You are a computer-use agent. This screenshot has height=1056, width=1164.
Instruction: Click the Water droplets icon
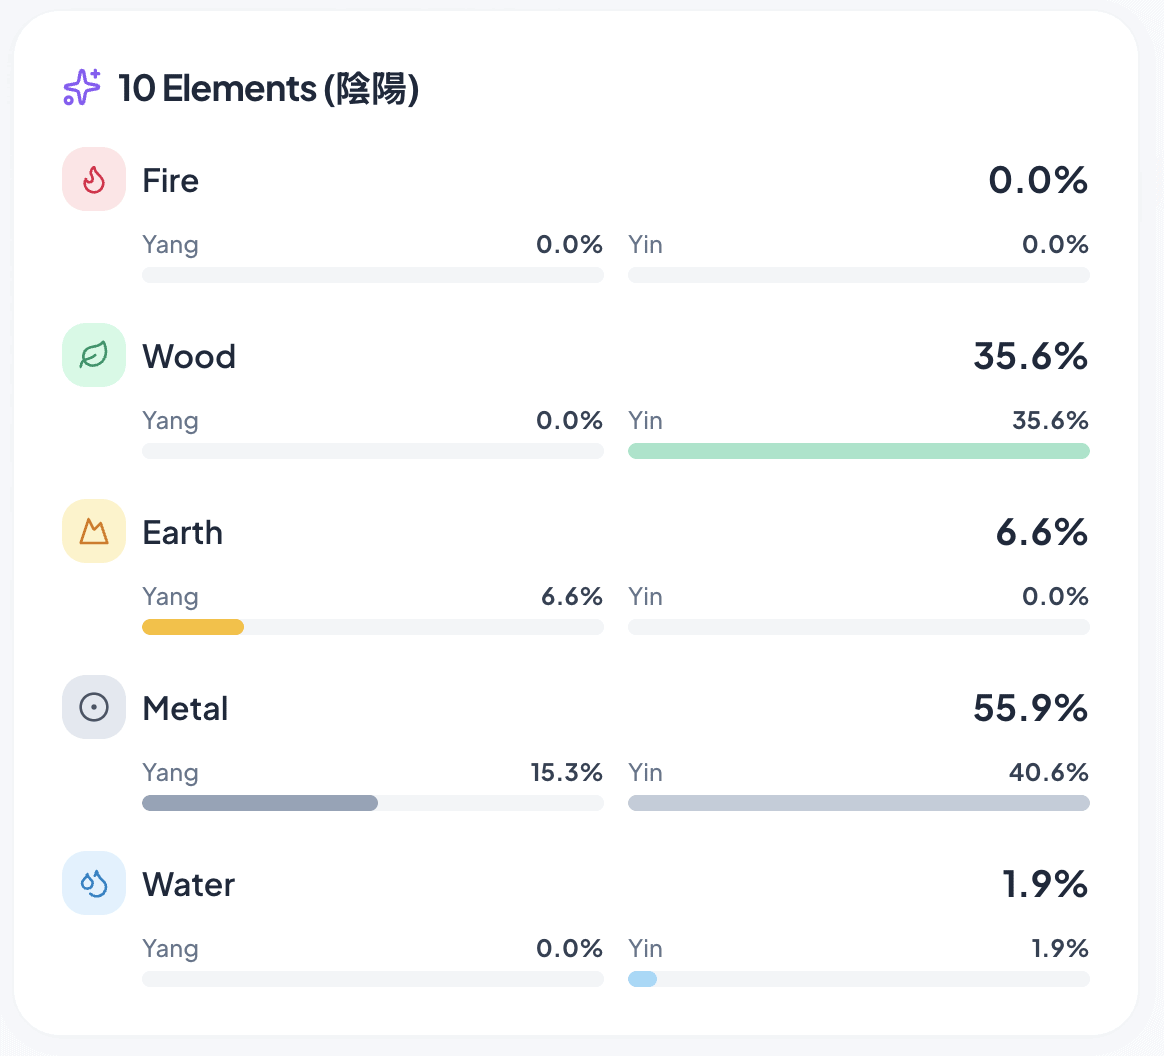pos(94,883)
